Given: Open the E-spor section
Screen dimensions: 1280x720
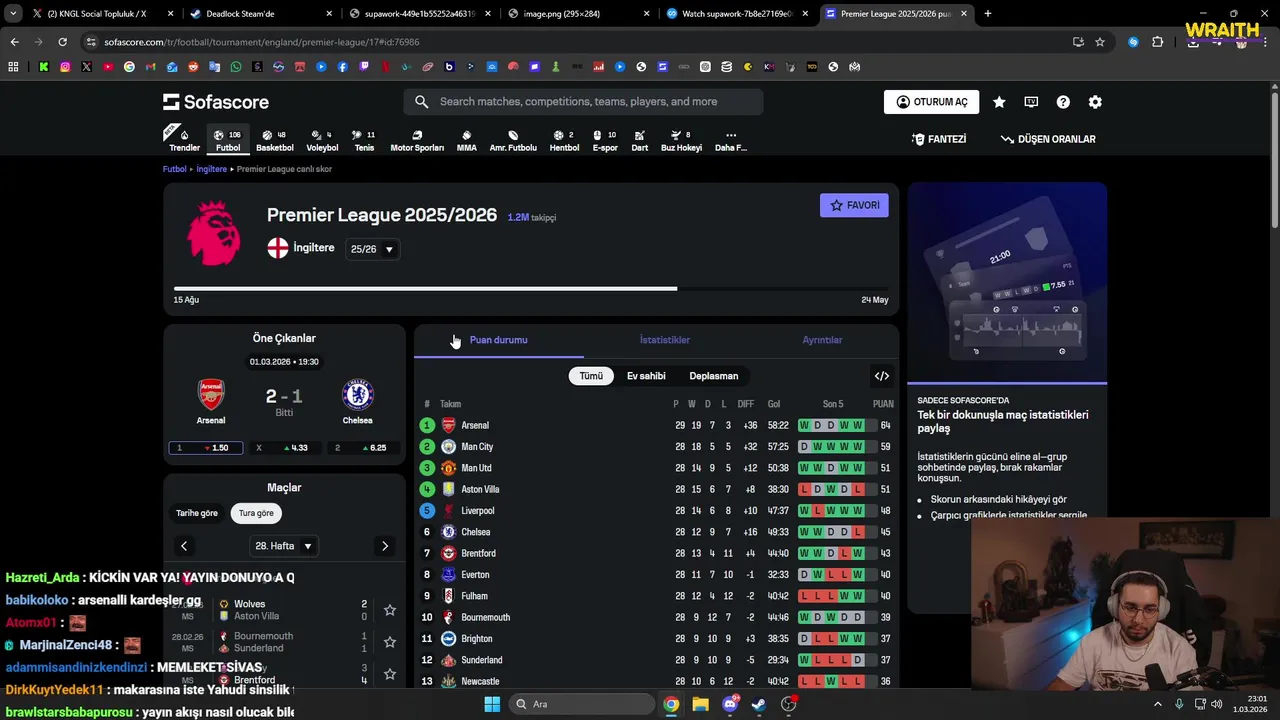Looking at the screenshot, I should [x=605, y=140].
